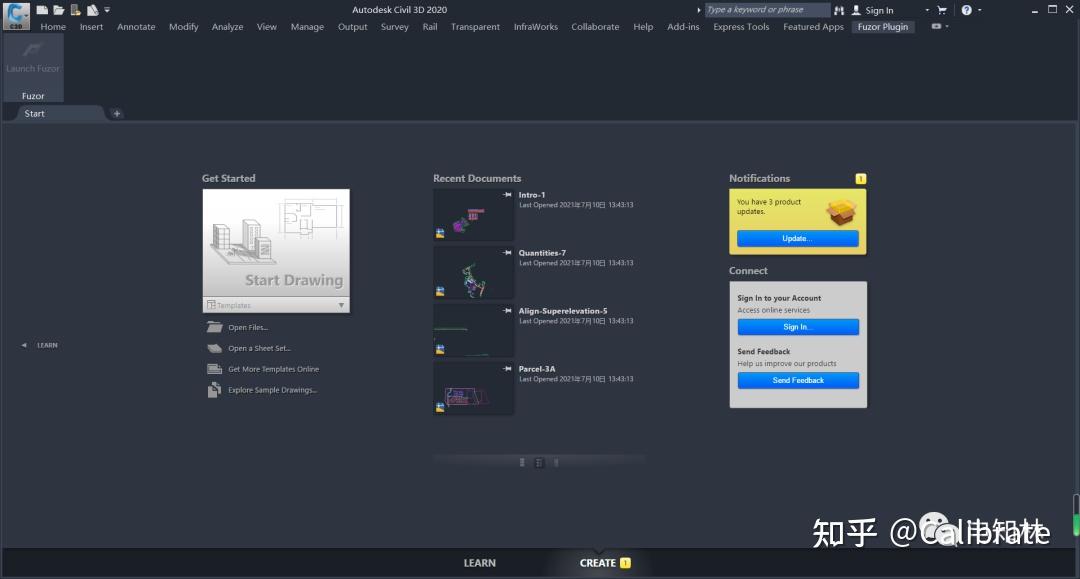
Task: Switch to the Fuzor Plugin ribbon tab
Action: pyautogui.click(x=883, y=27)
